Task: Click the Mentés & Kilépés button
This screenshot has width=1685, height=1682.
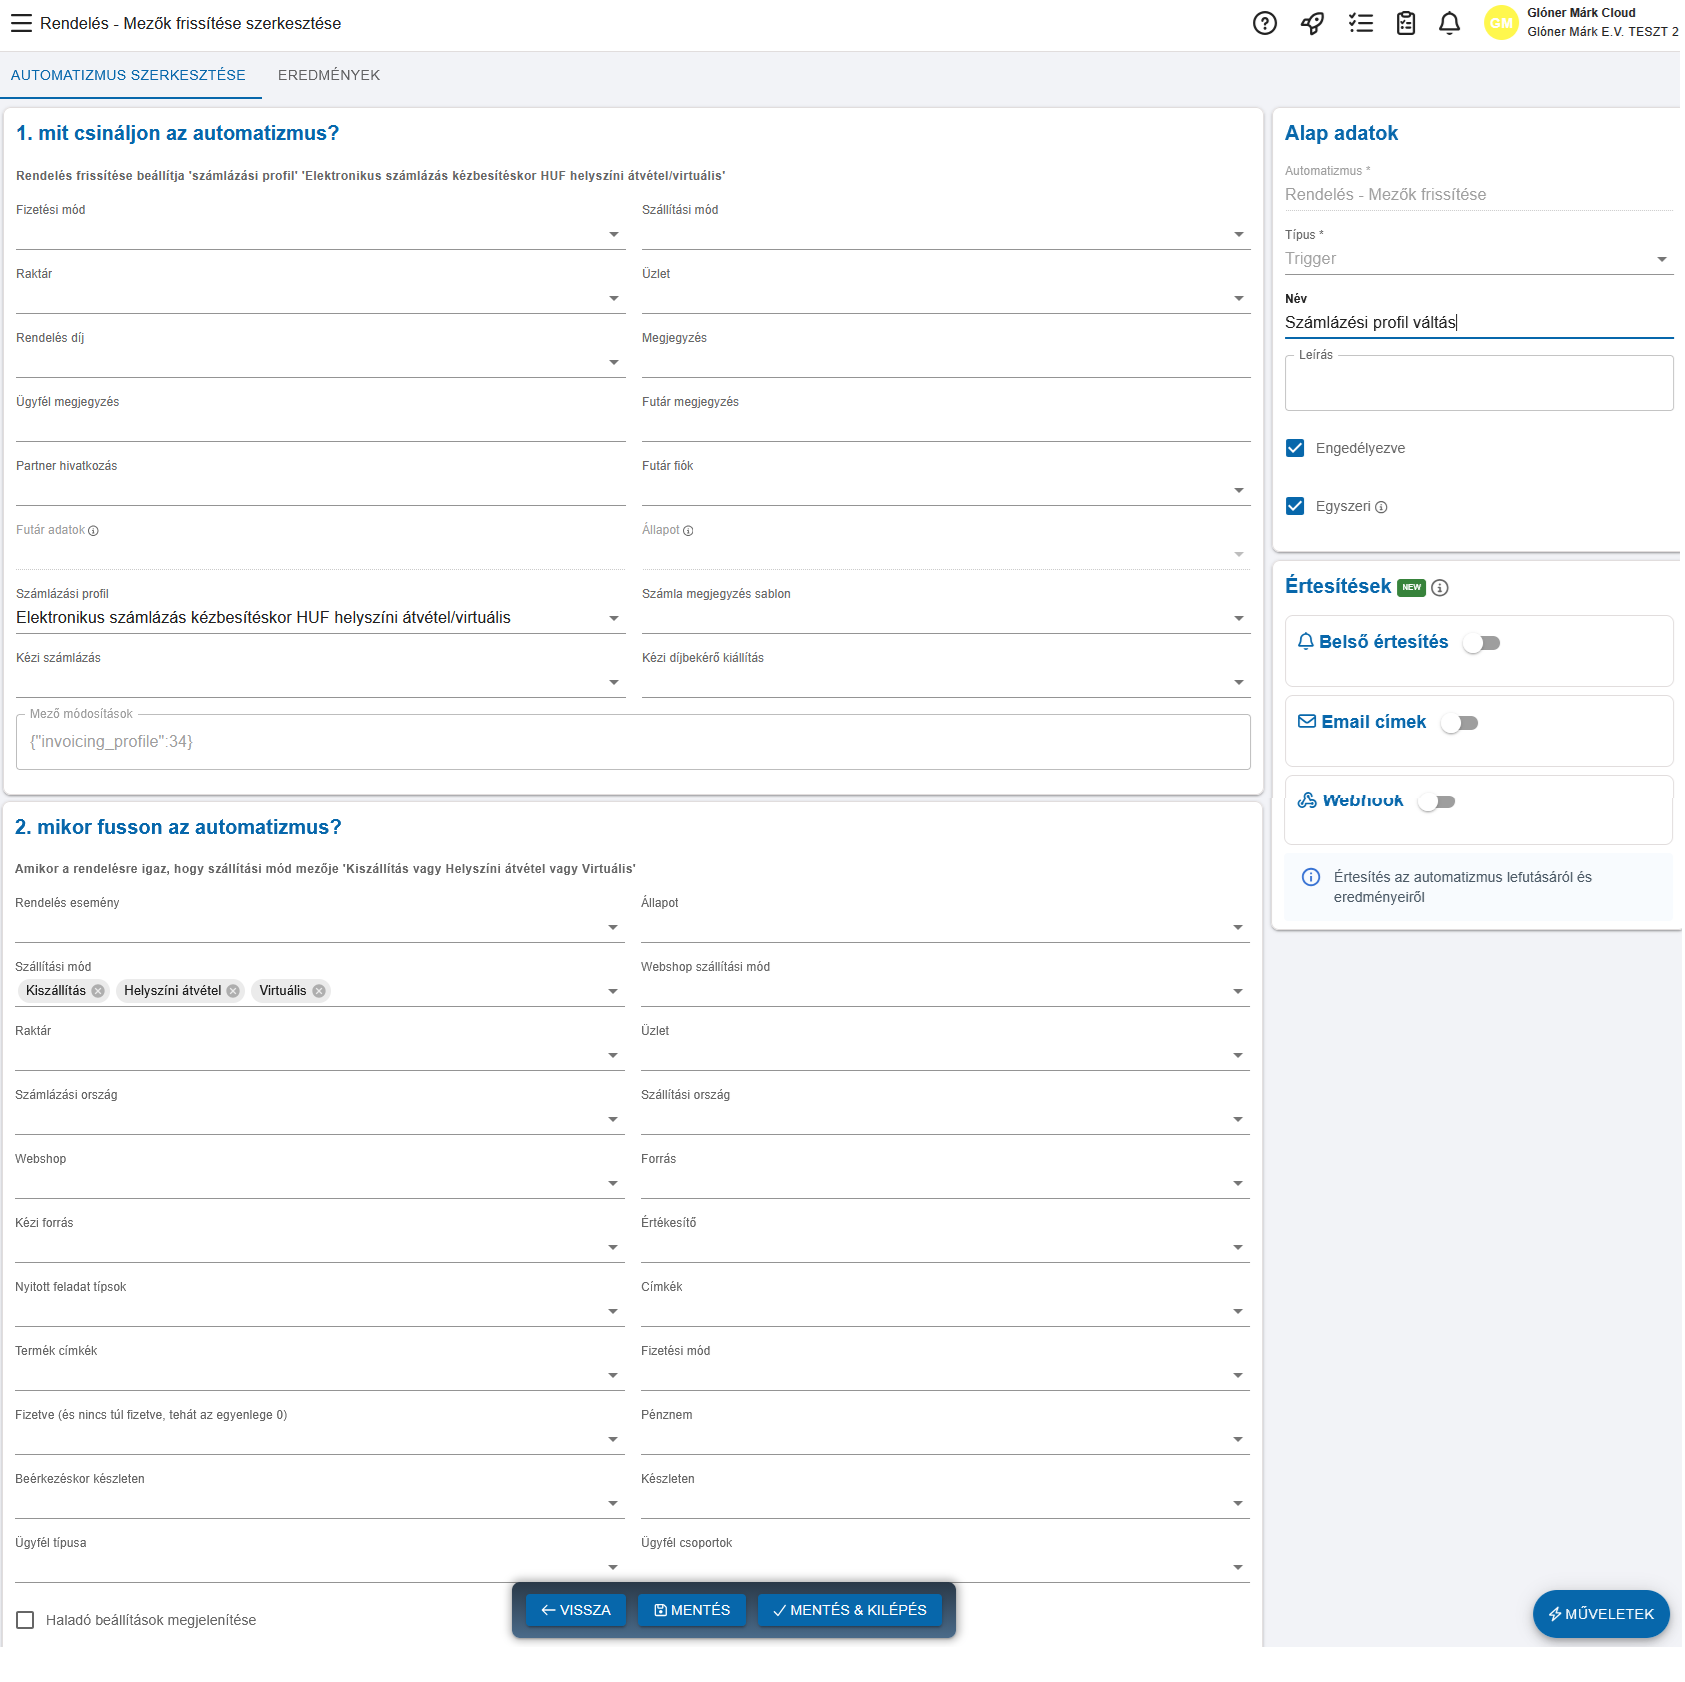Action: click(849, 1610)
